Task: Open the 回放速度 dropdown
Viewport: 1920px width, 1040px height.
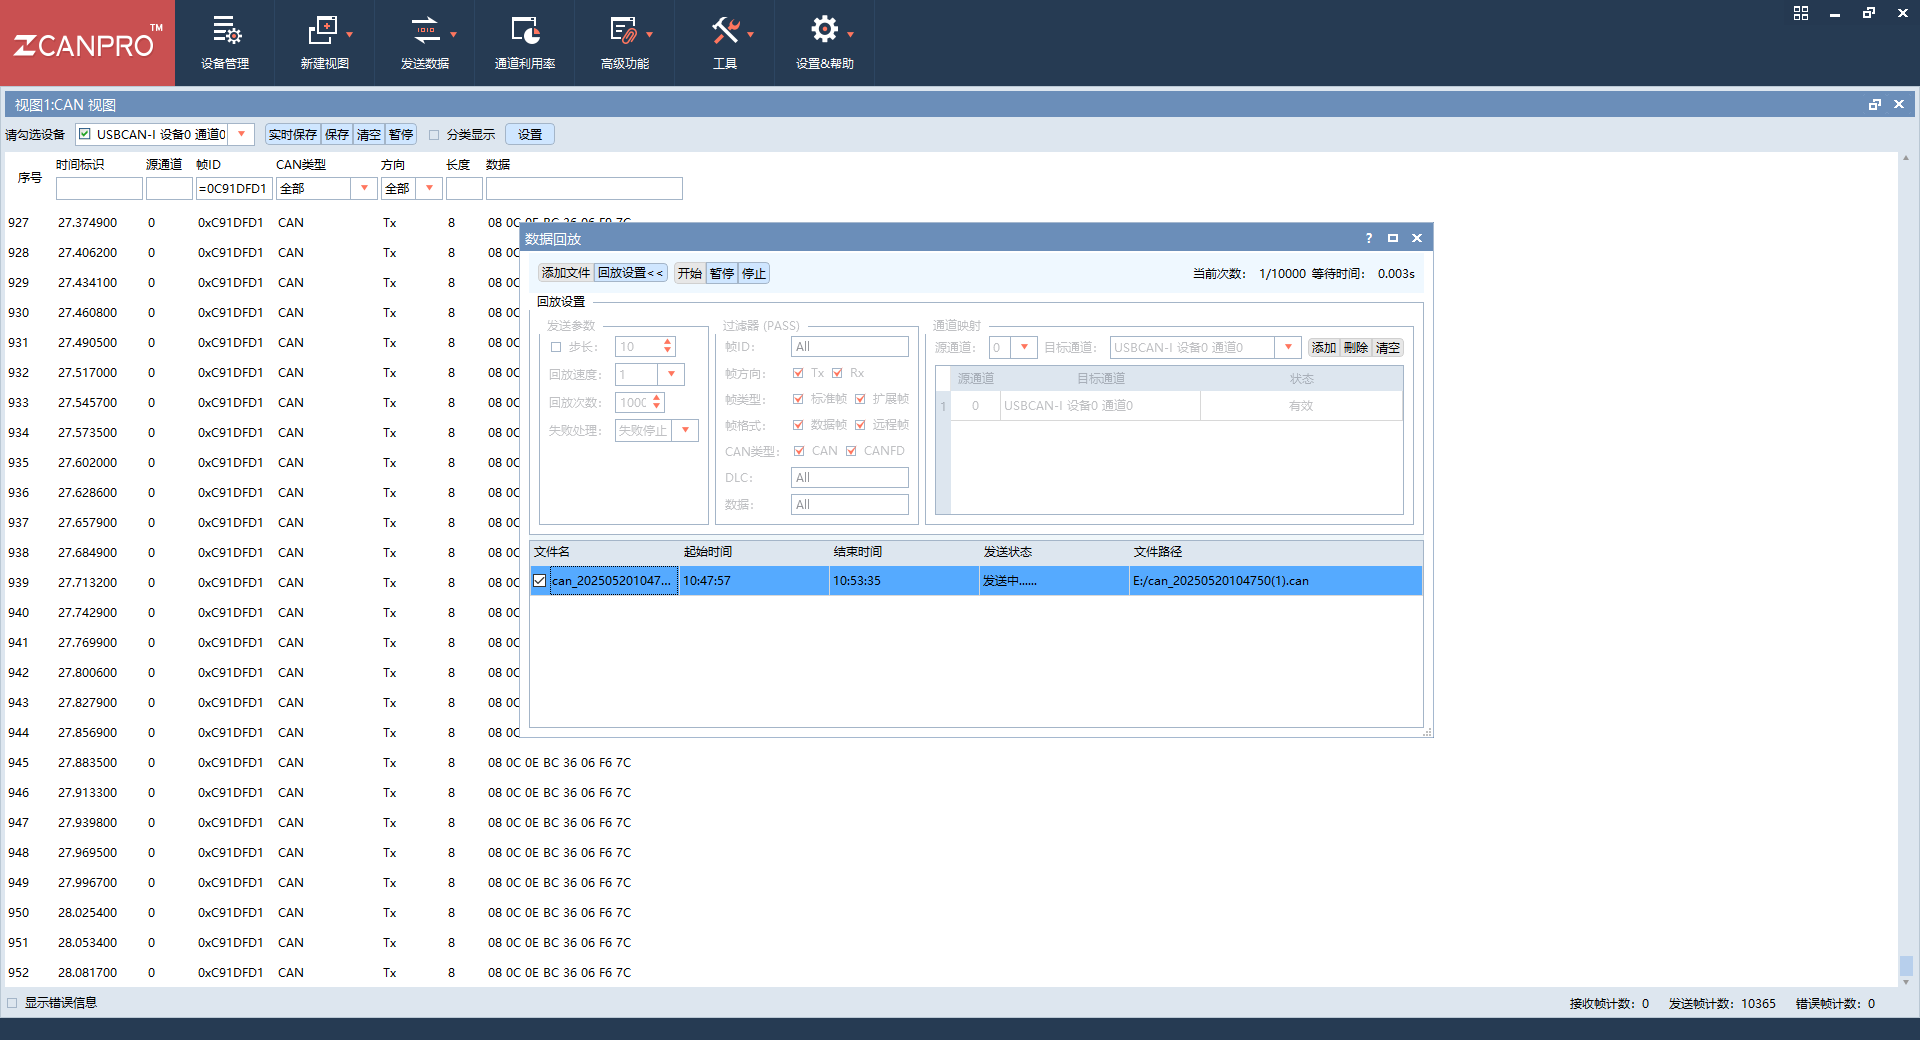Action: (671, 374)
